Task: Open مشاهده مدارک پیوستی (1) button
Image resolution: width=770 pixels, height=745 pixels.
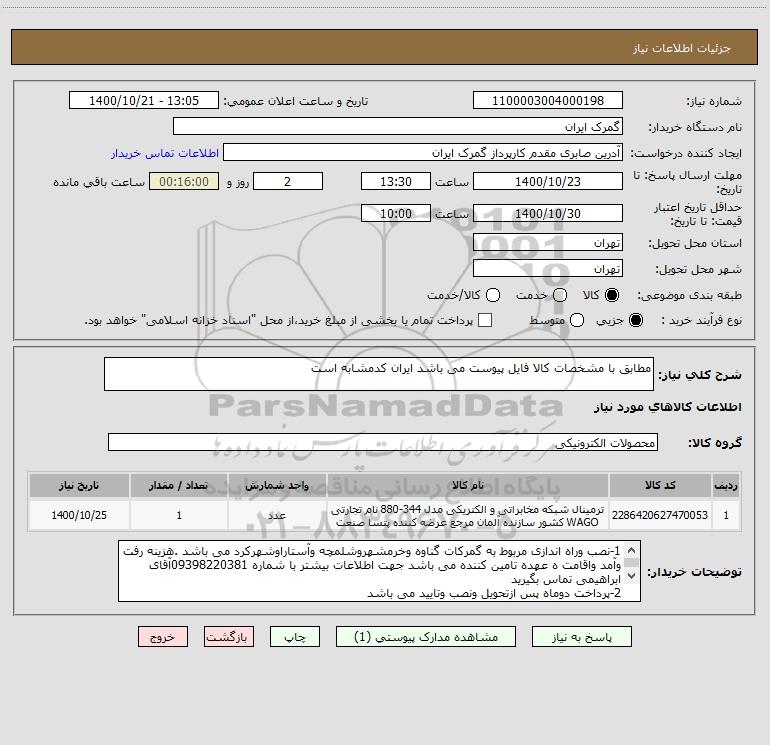Action: pos(426,636)
